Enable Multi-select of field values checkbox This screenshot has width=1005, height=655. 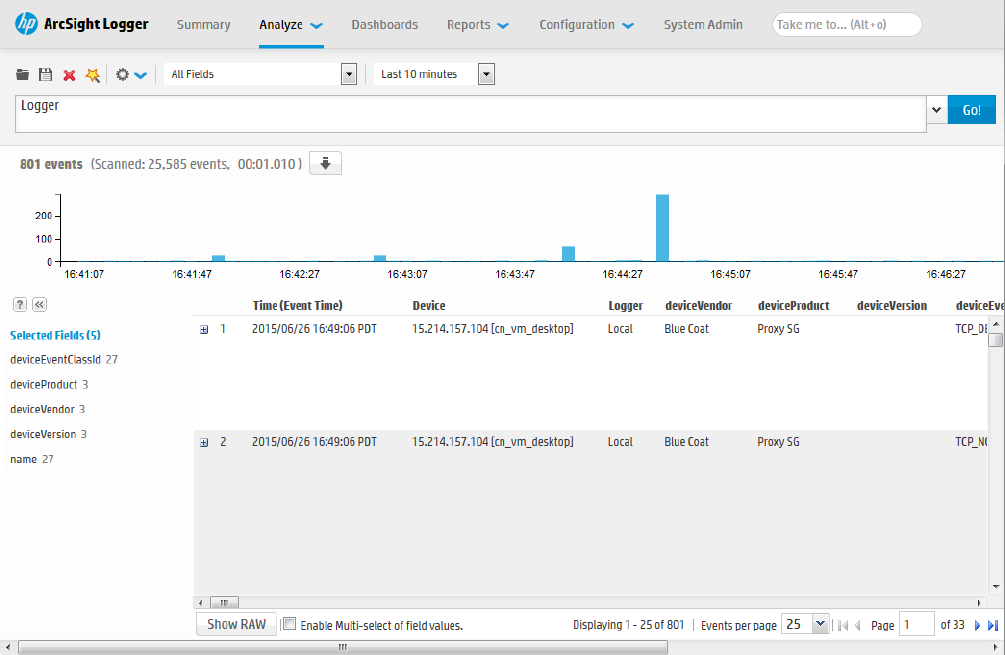[290, 624]
